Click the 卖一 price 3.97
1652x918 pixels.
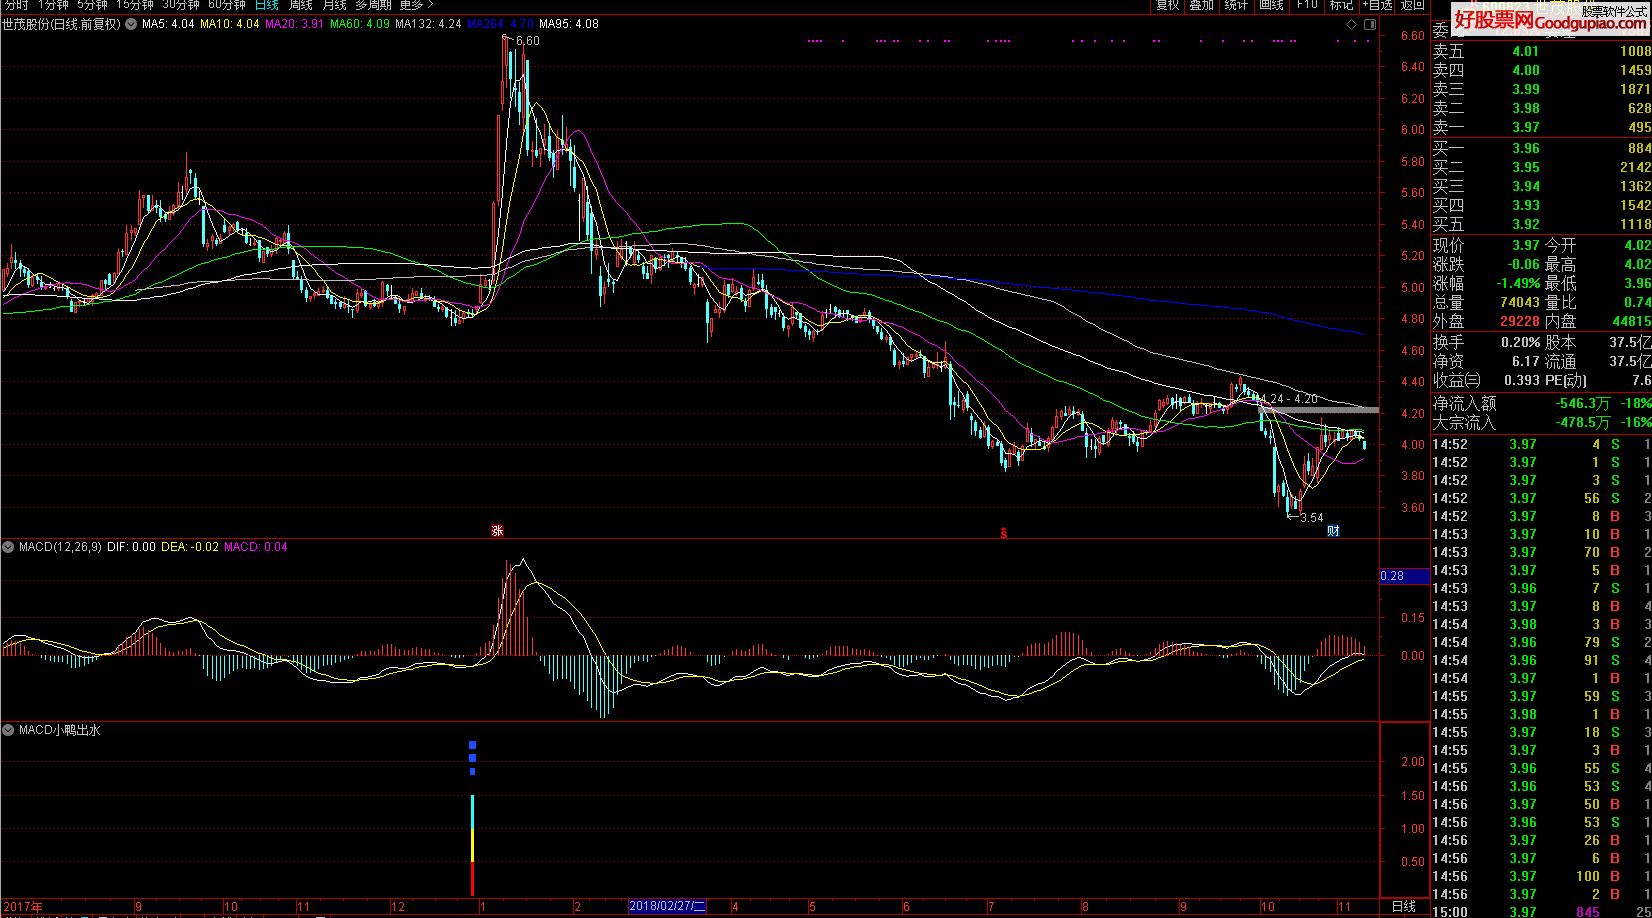(1525, 127)
